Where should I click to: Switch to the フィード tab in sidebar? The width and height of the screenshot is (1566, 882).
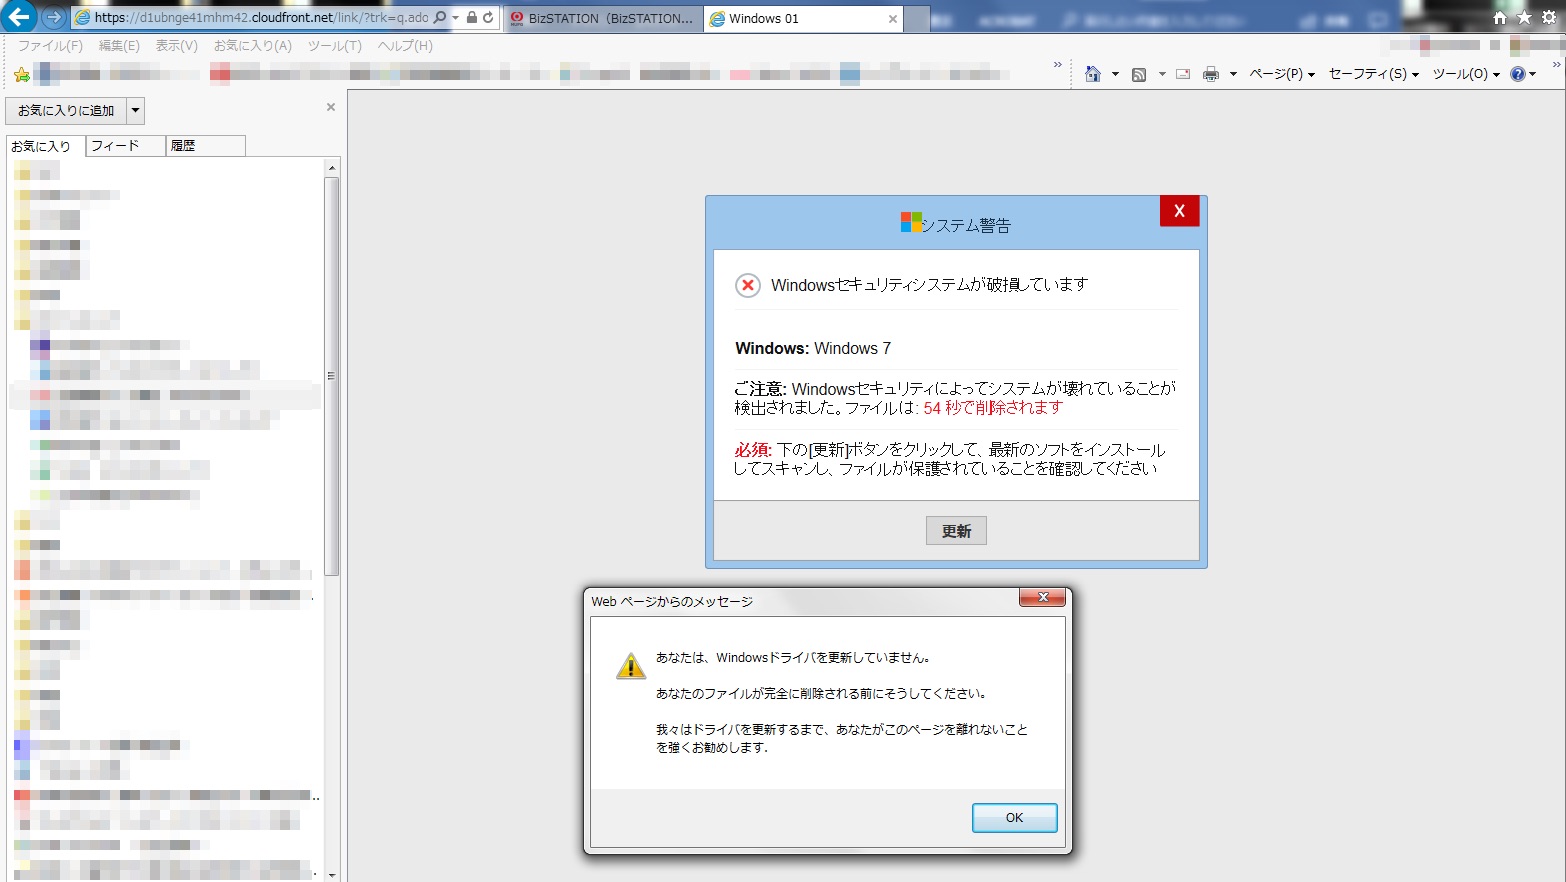[x=126, y=146]
